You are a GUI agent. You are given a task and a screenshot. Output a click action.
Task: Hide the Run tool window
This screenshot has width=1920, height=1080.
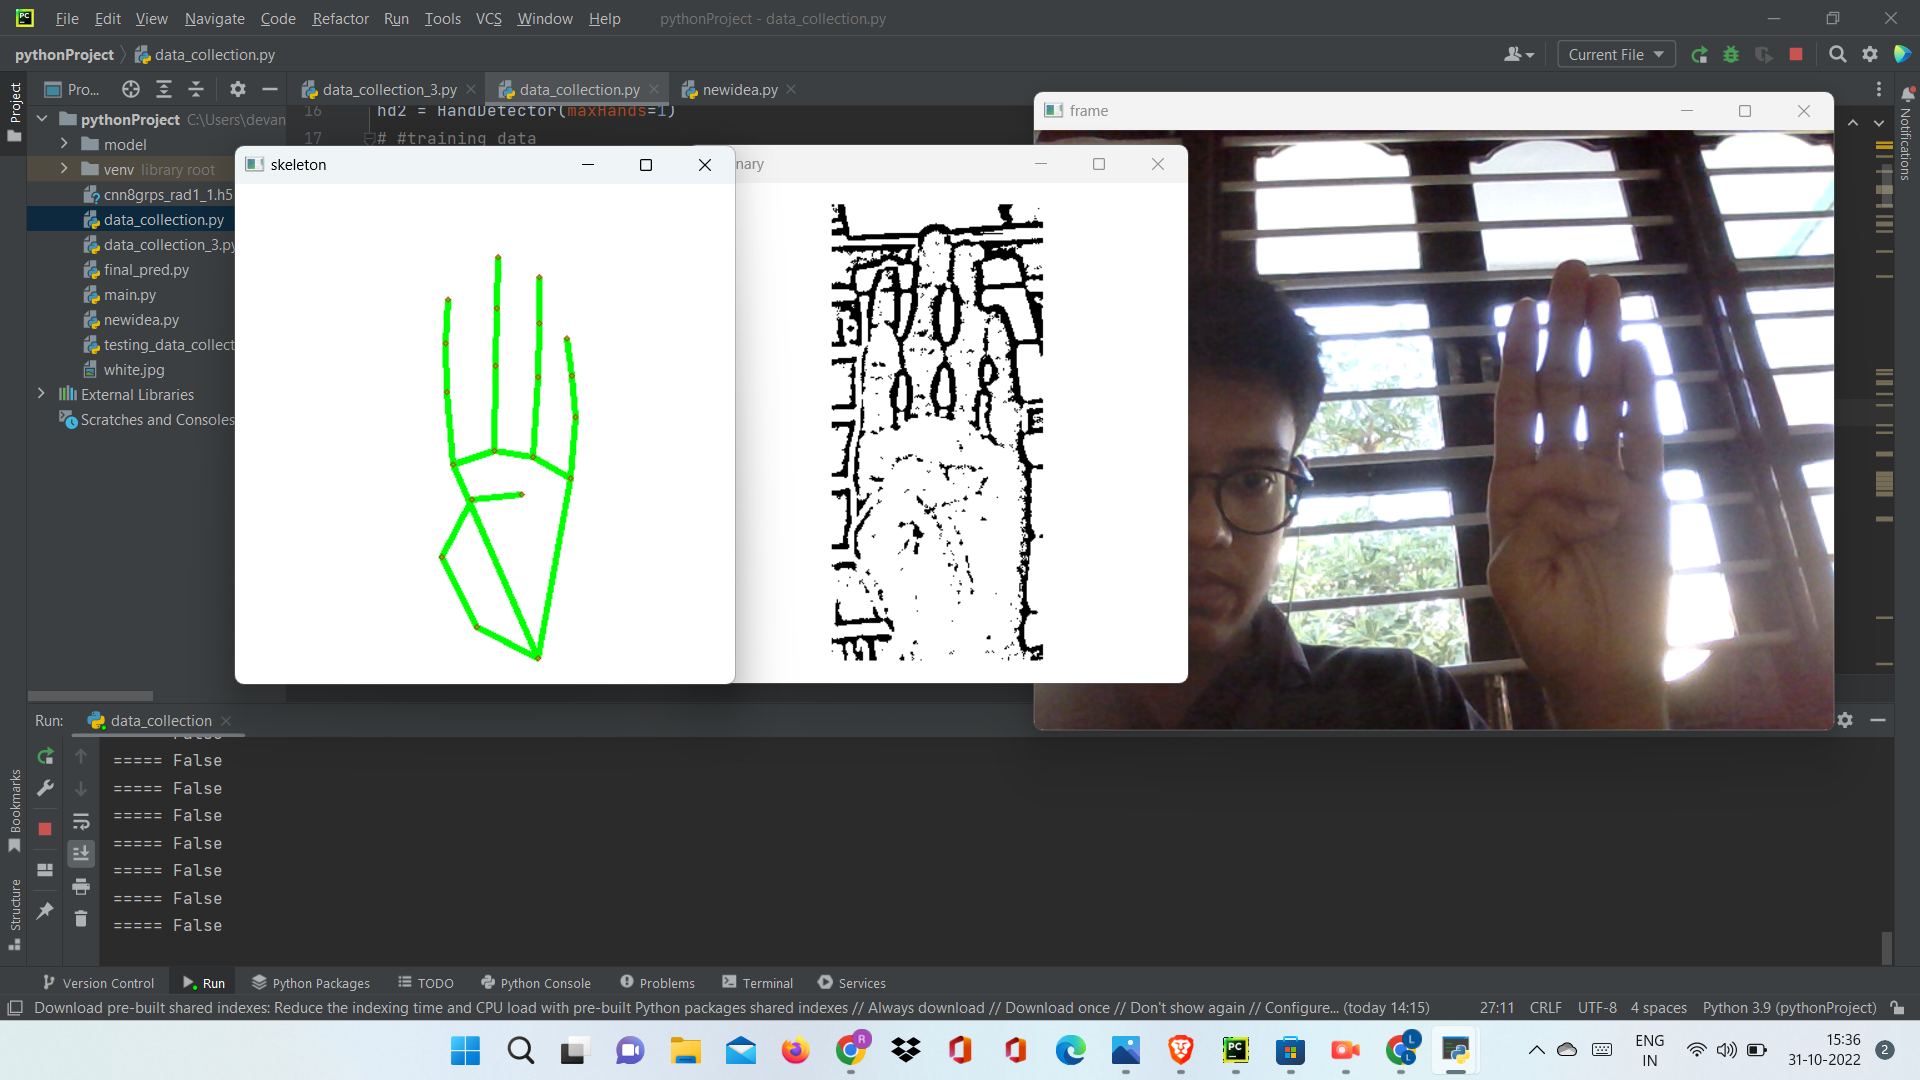(x=1878, y=720)
